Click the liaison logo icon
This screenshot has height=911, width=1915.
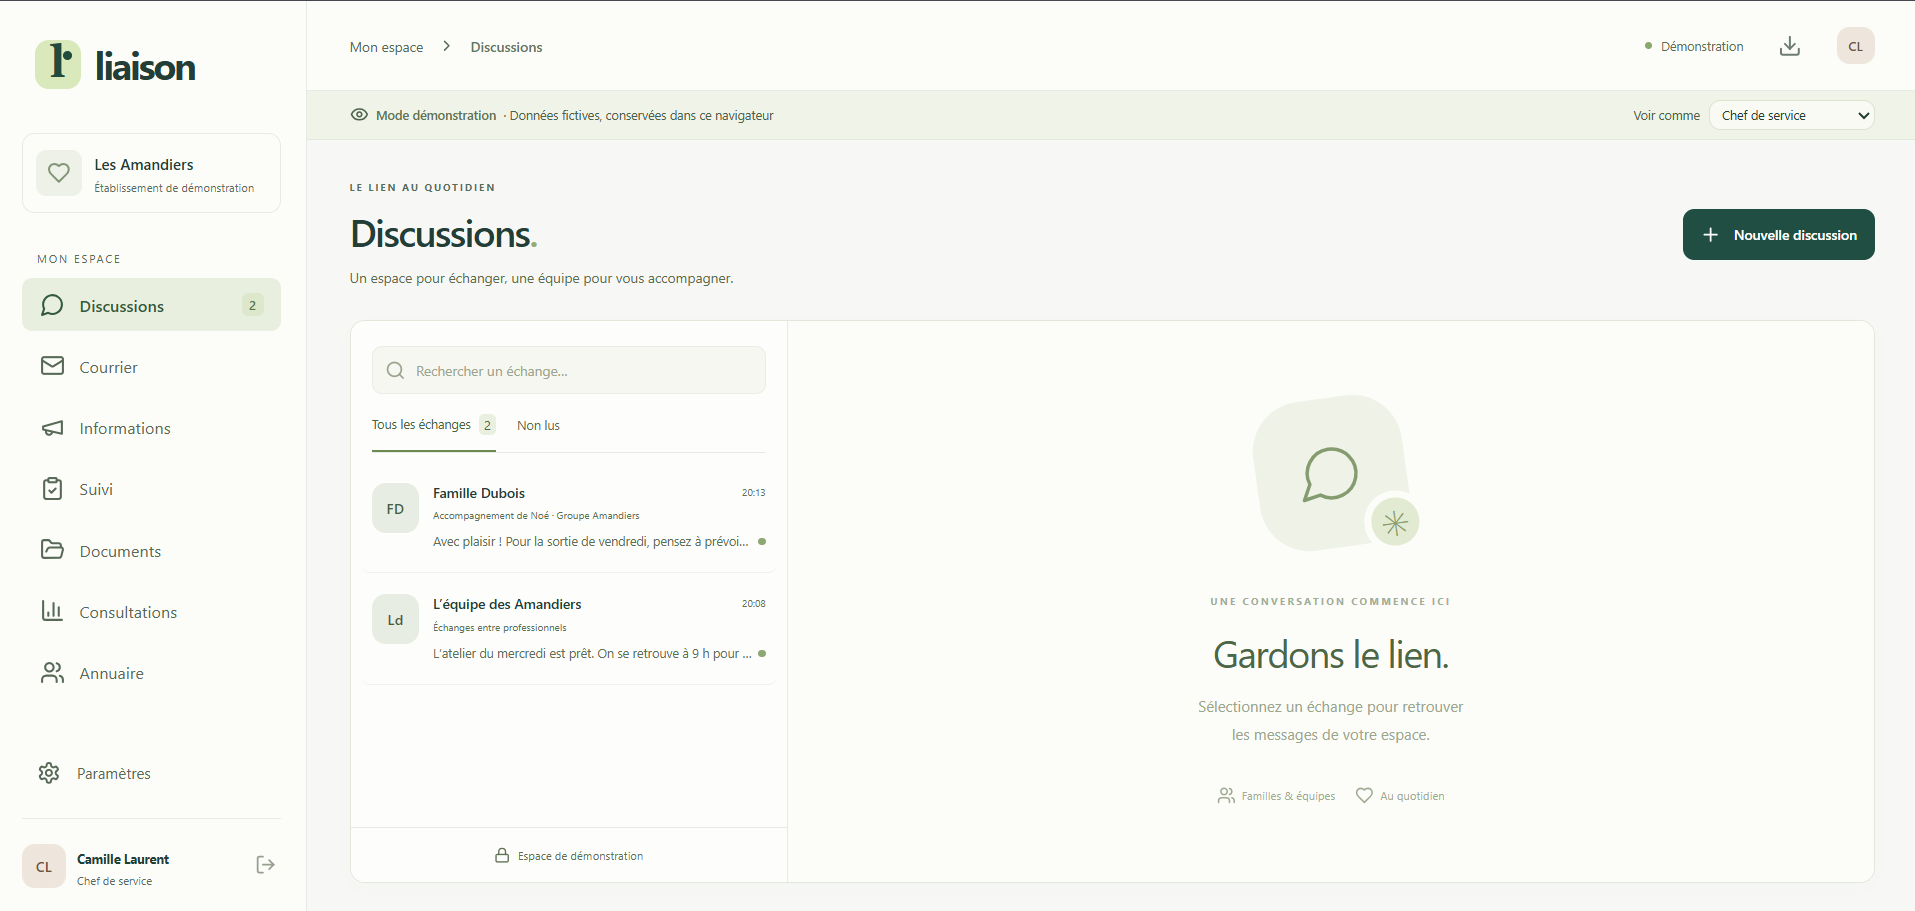pyautogui.click(x=58, y=65)
